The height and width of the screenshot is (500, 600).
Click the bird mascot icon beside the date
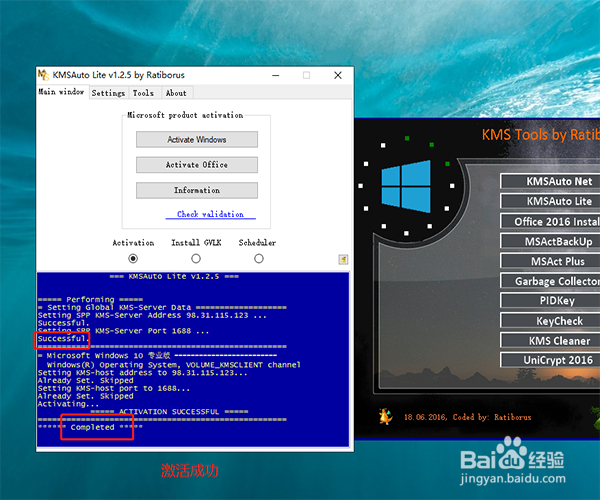386,417
